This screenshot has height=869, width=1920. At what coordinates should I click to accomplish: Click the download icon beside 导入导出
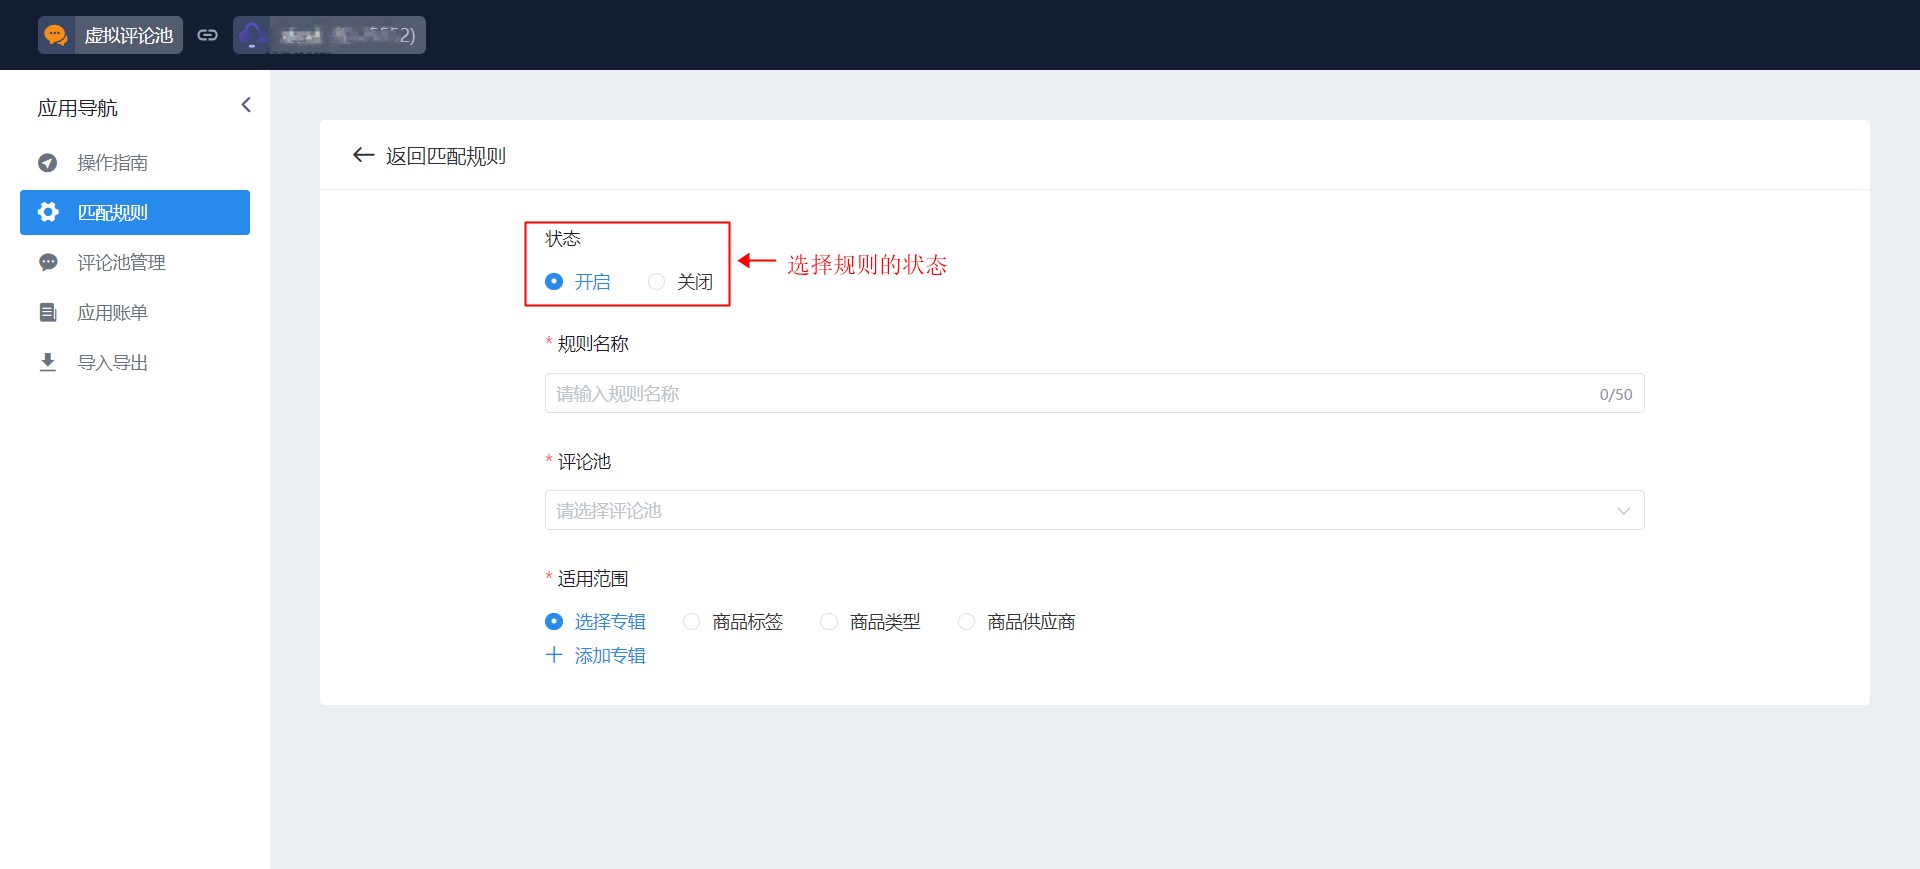click(47, 362)
